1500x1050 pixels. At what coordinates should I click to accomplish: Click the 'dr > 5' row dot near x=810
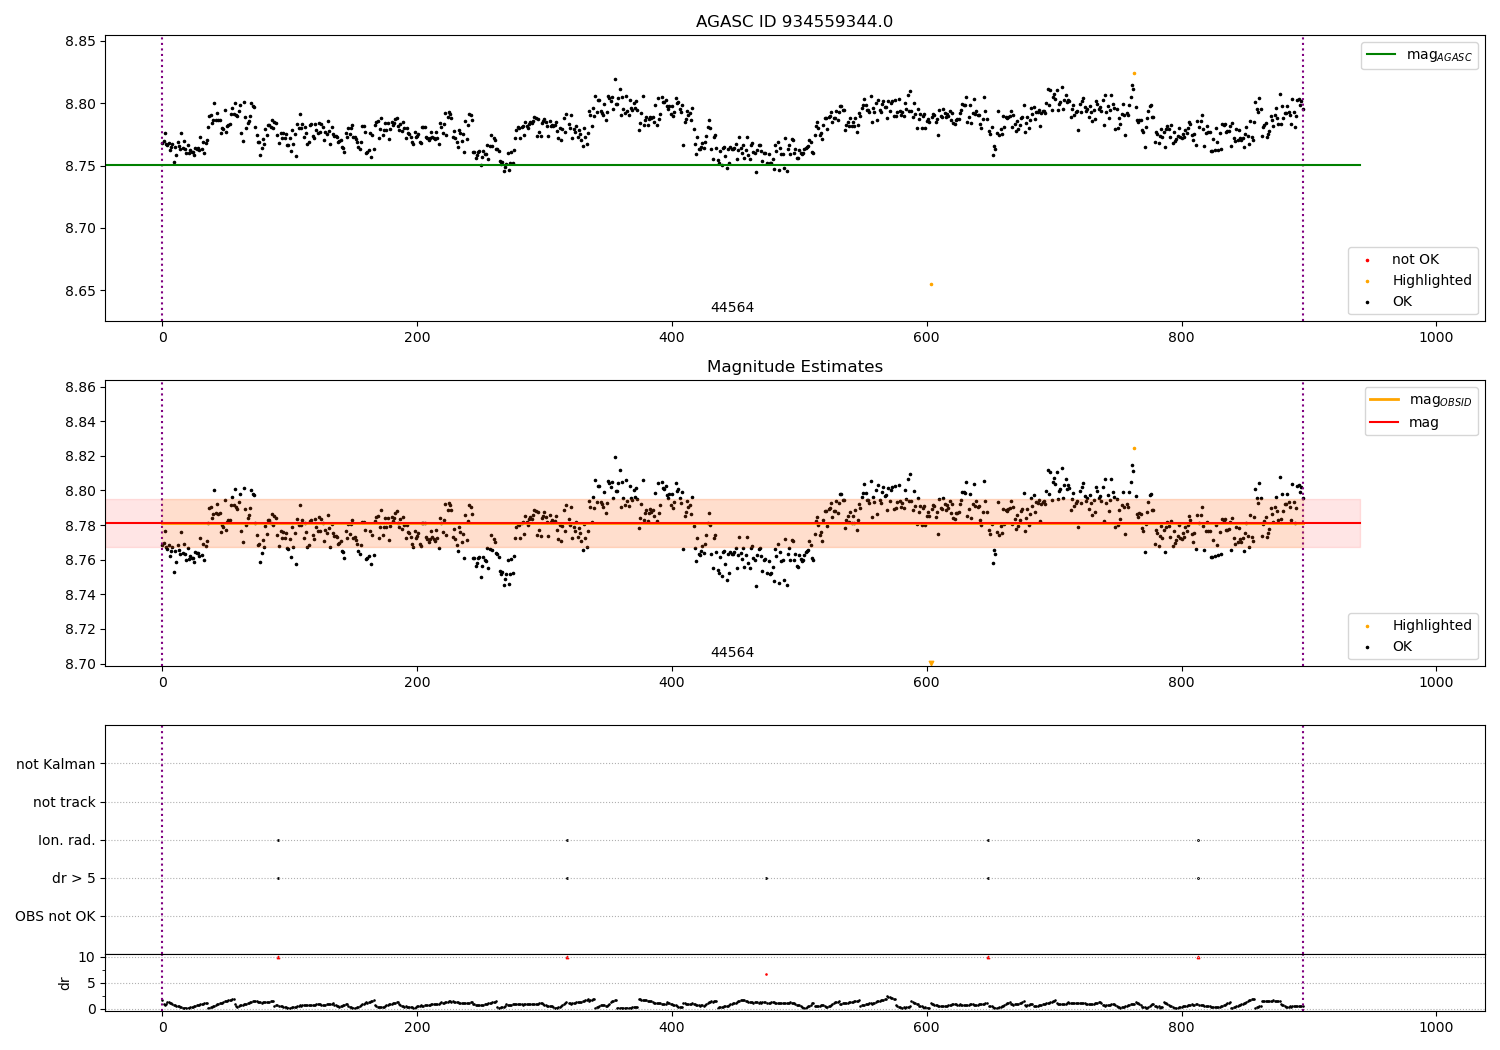click(1198, 878)
